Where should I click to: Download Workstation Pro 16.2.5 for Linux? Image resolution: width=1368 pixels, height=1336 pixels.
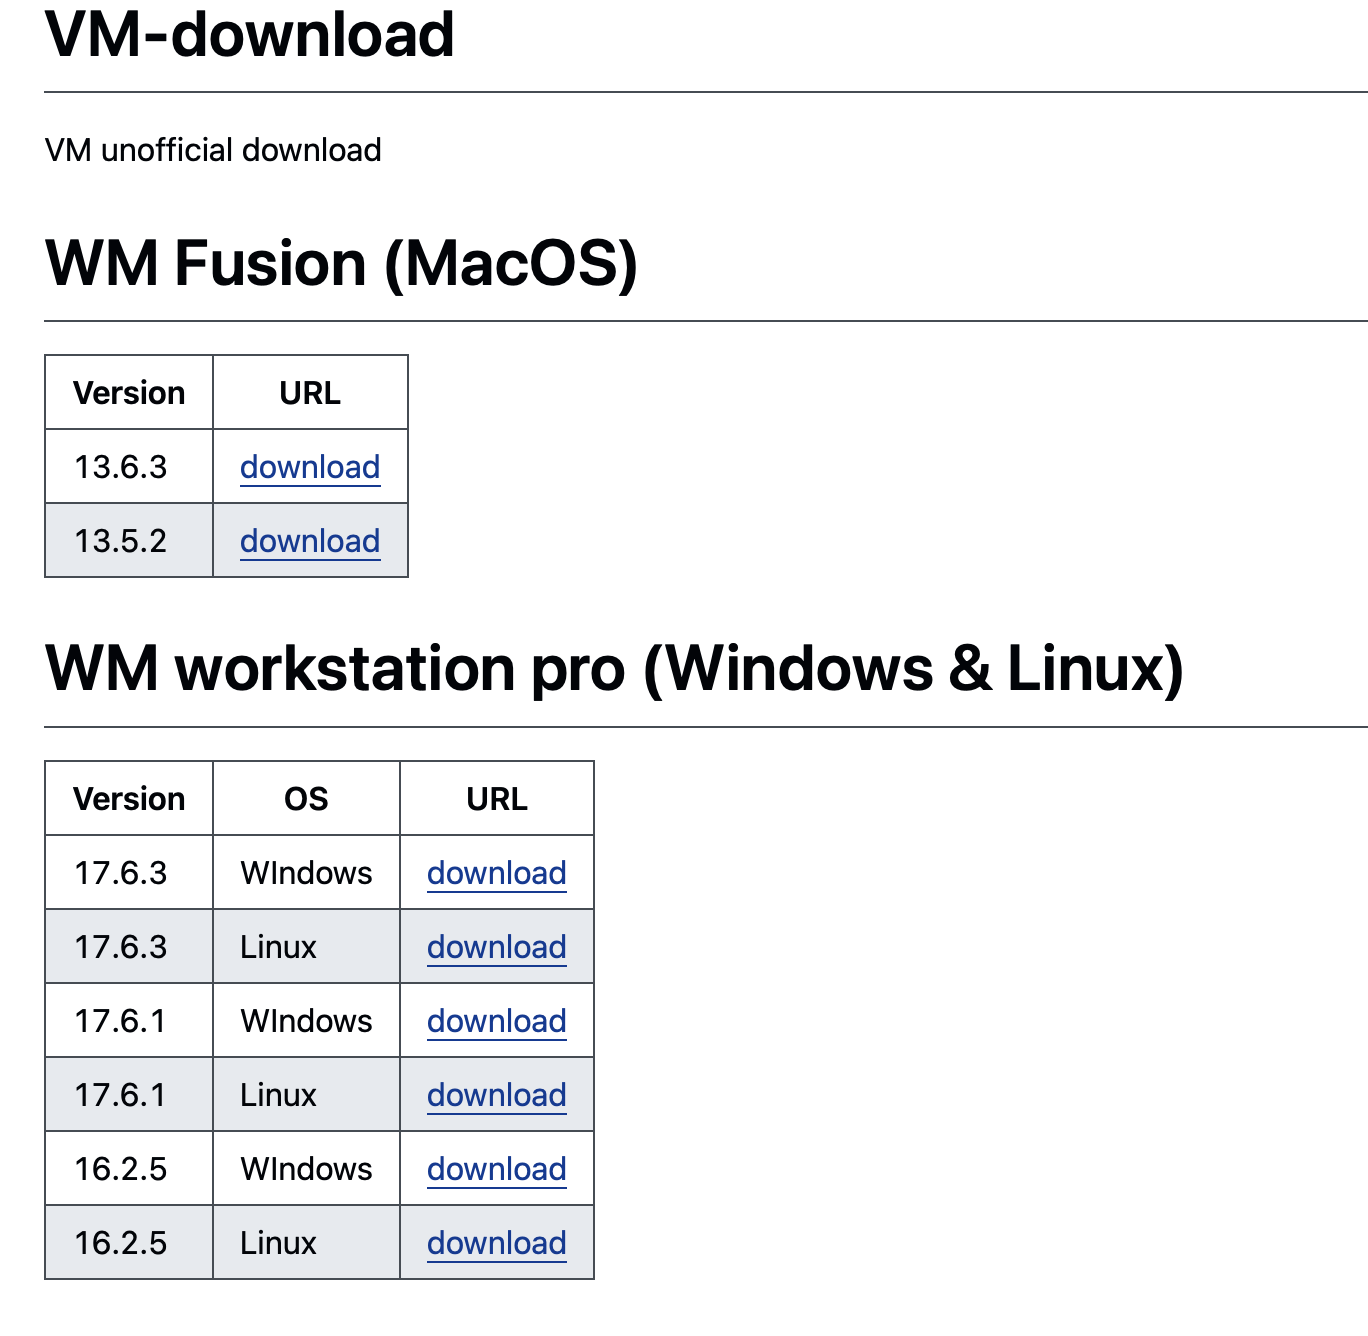pos(496,1242)
